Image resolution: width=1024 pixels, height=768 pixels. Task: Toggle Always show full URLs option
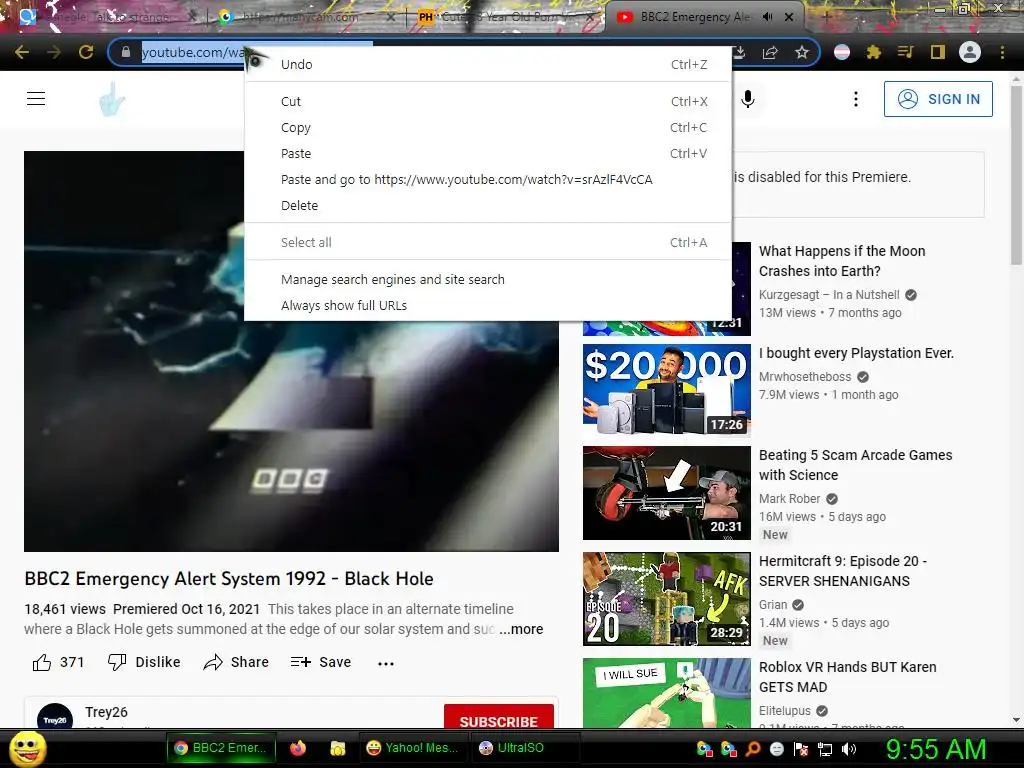(x=488, y=306)
